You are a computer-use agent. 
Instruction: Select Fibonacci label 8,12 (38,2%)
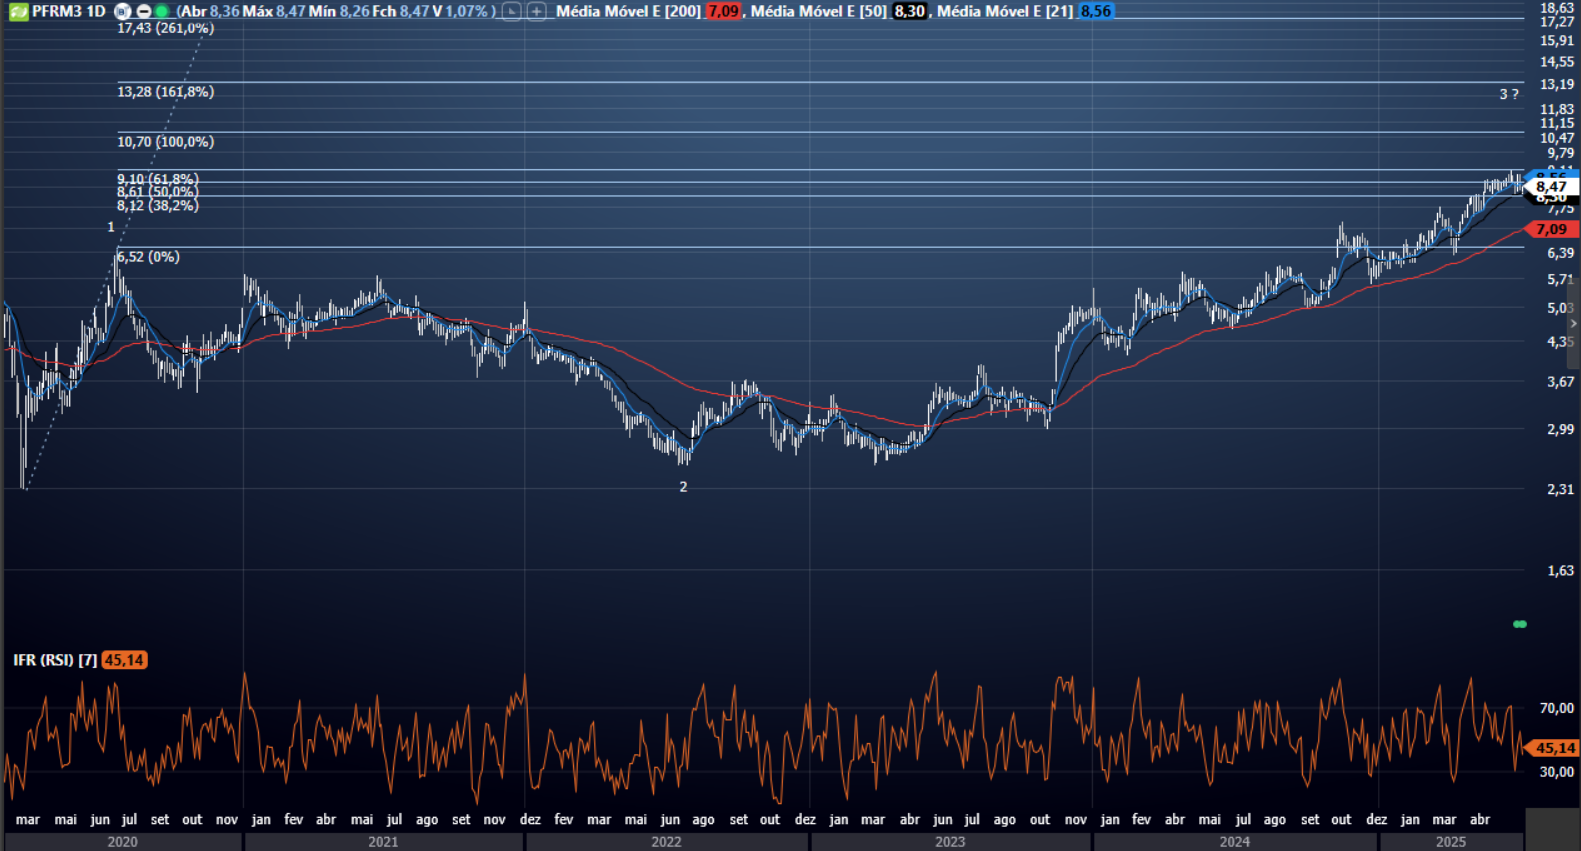157,205
